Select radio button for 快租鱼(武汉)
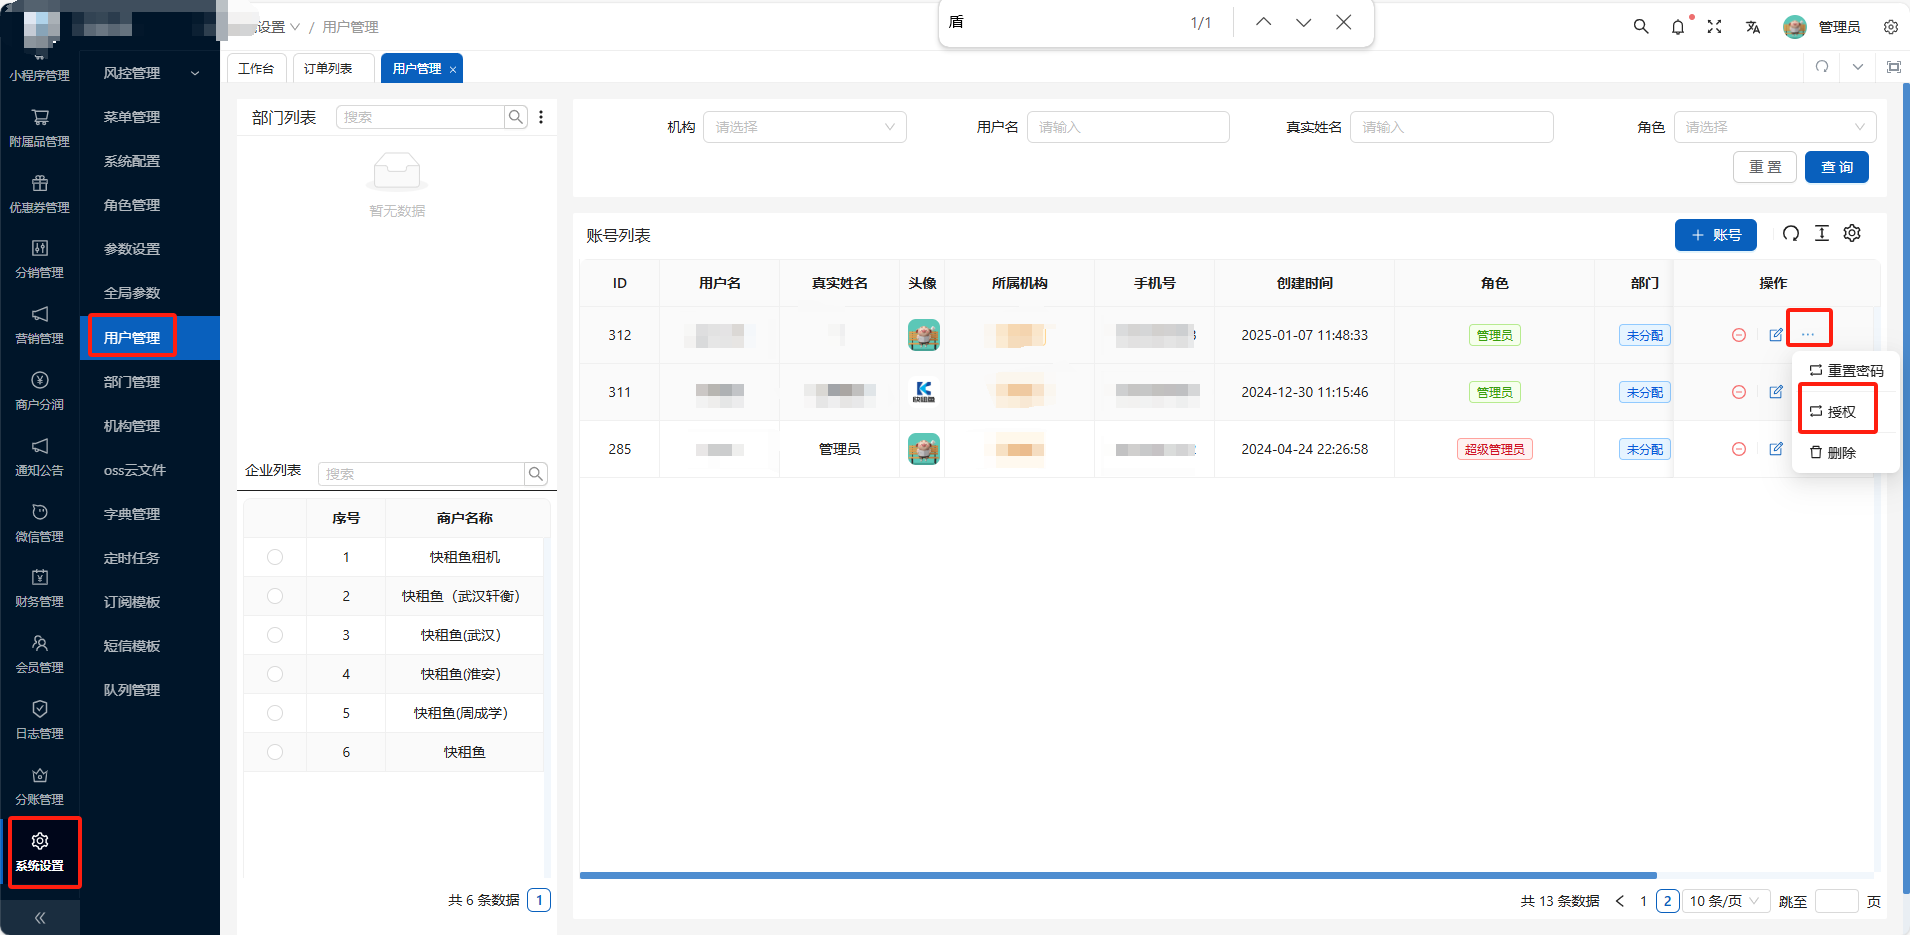This screenshot has width=1910, height=935. coord(275,635)
